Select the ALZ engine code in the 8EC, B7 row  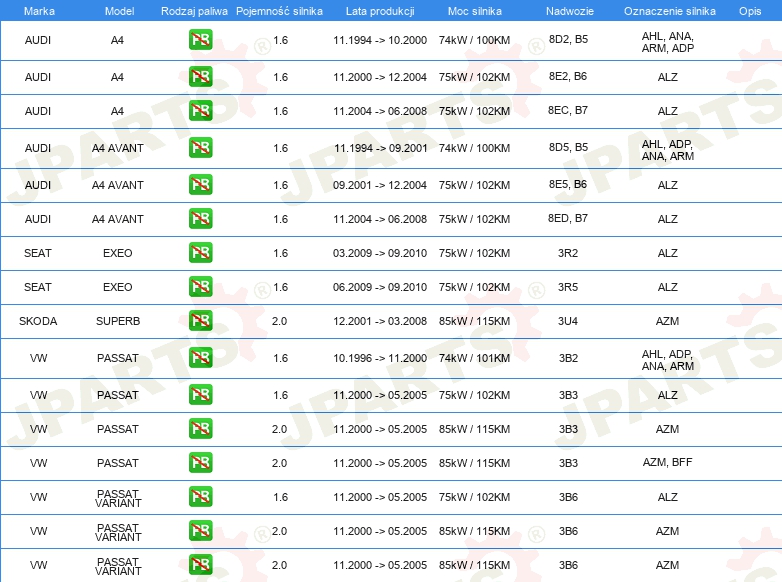tap(667, 111)
